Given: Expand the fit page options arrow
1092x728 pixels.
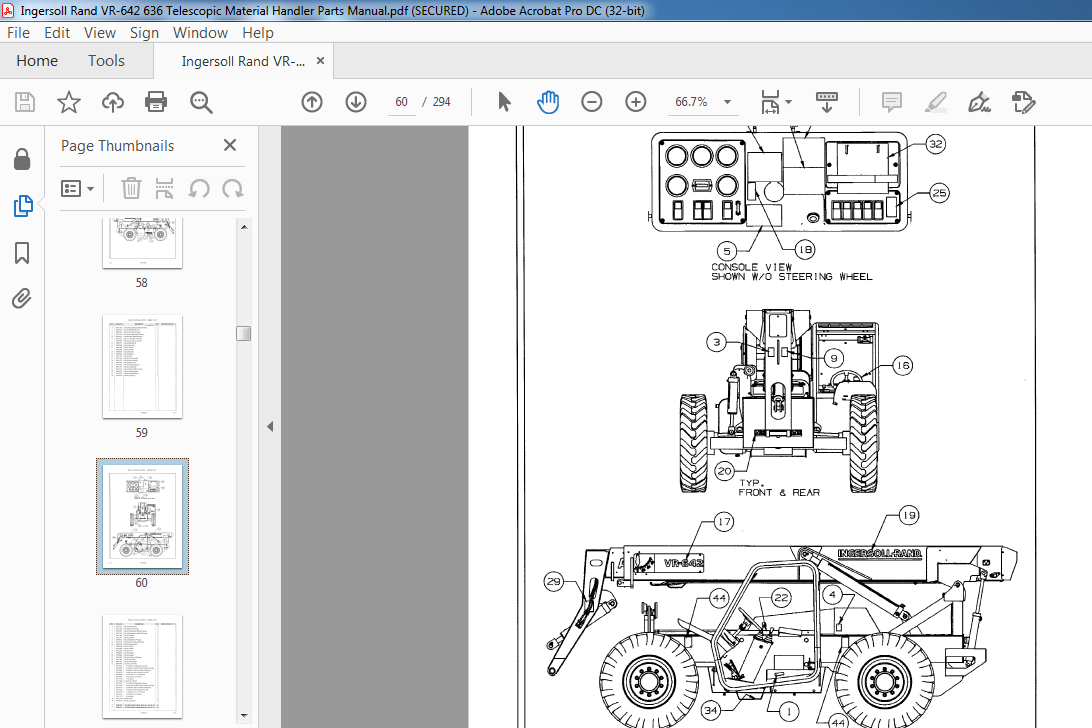Looking at the screenshot, I should coord(788,102).
